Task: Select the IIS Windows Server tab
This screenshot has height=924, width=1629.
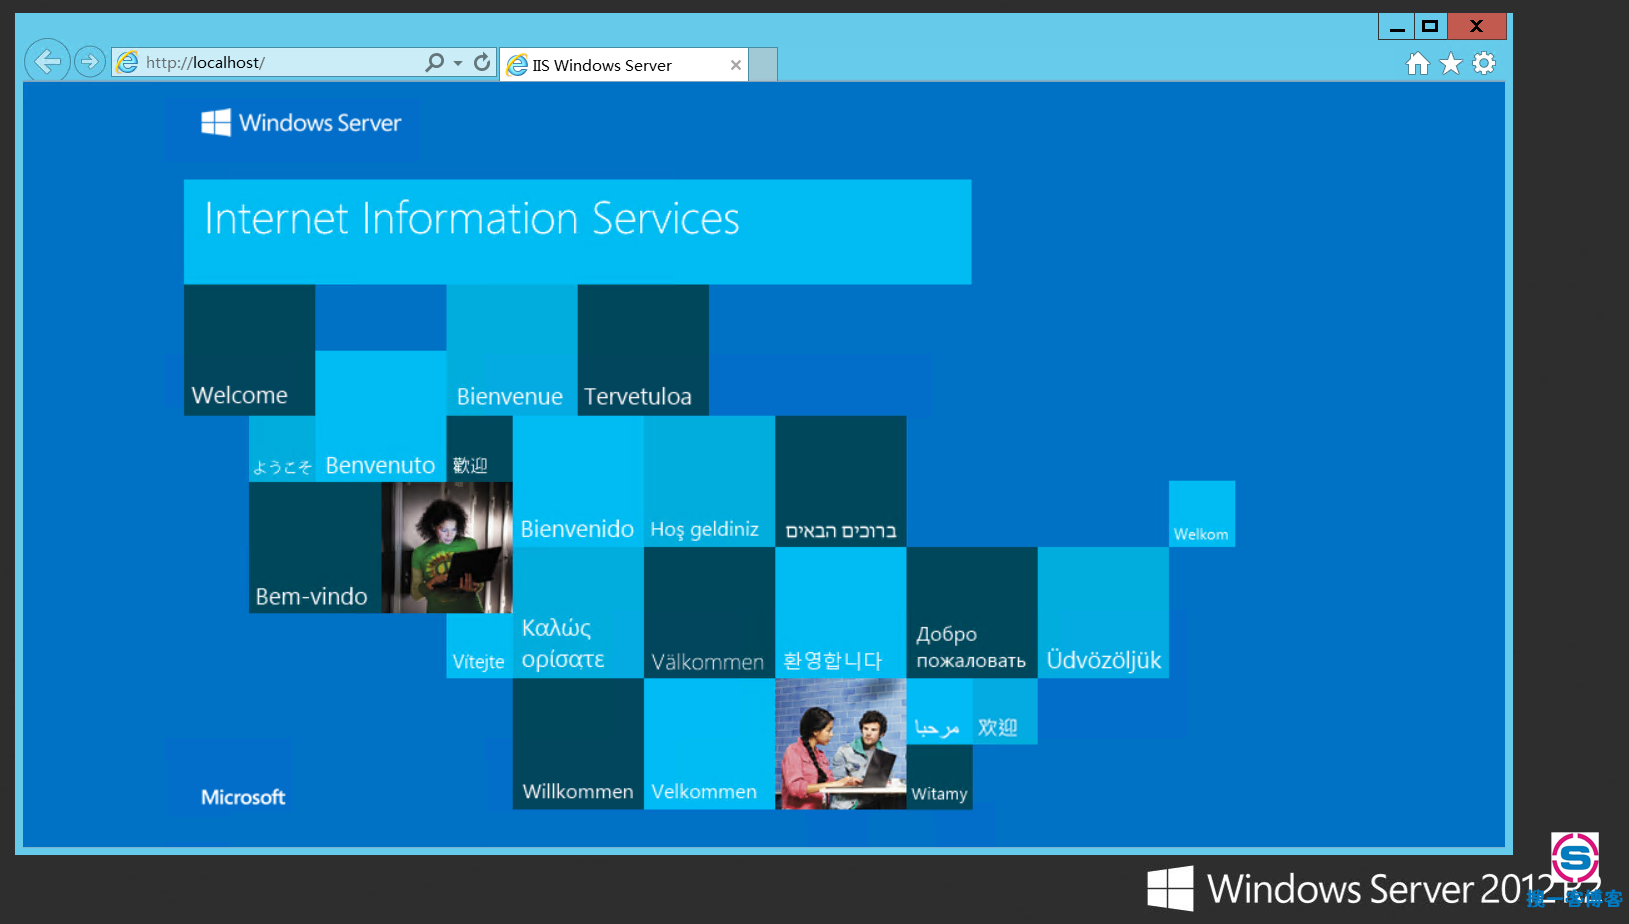Action: [610, 65]
